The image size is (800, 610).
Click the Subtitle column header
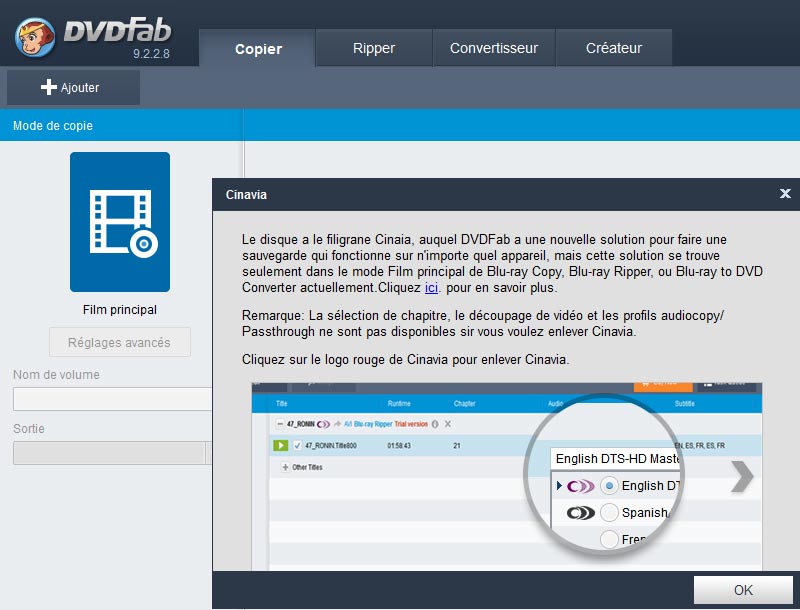[684, 403]
